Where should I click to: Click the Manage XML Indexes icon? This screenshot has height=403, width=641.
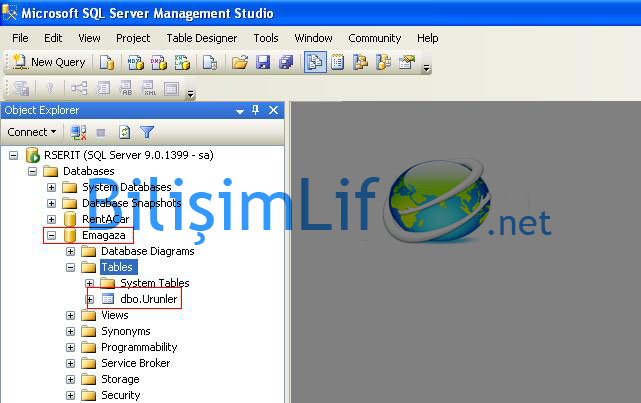148,88
